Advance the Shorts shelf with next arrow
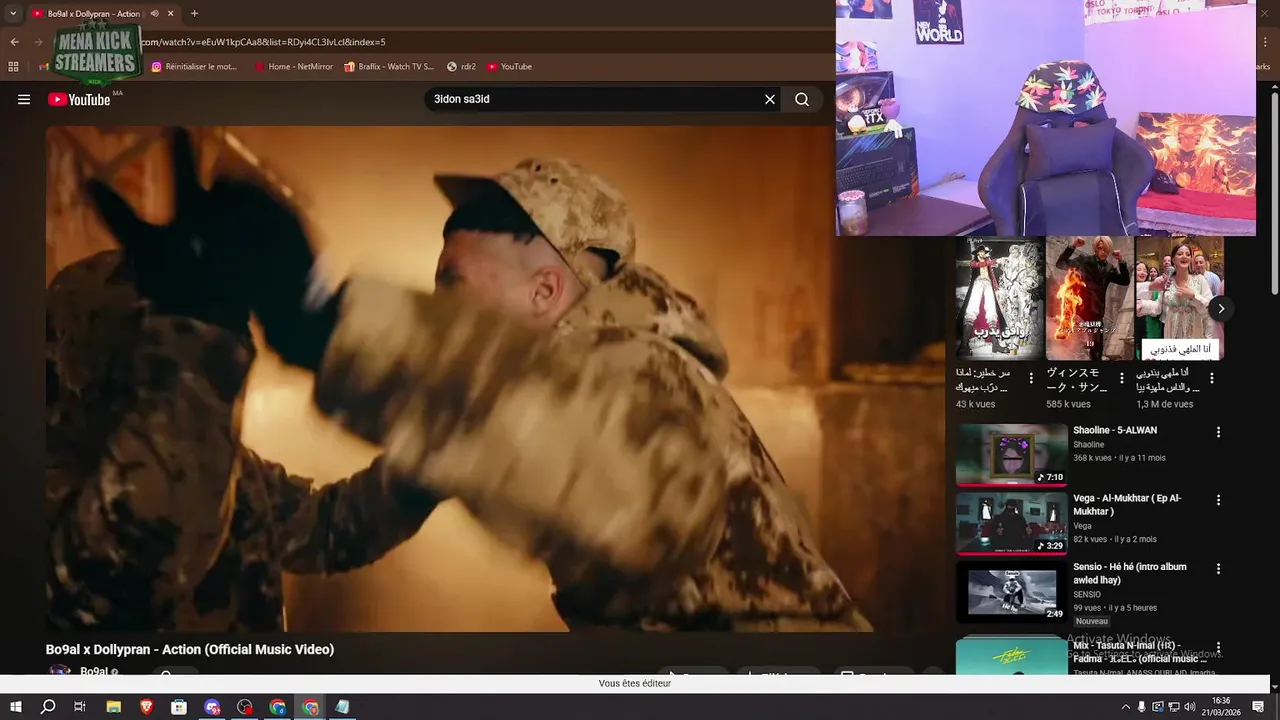The height and width of the screenshot is (720, 1280). click(1220, 309)
